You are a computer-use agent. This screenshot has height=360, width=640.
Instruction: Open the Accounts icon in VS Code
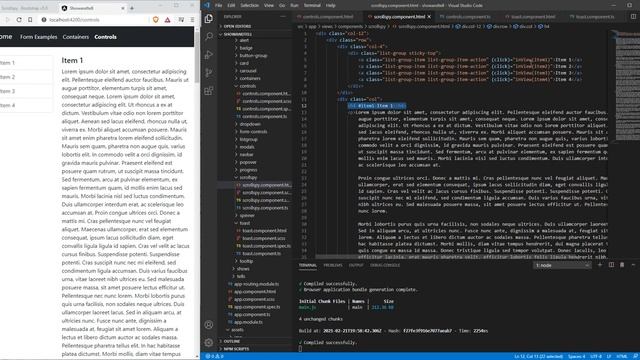(x=209, y=325)
